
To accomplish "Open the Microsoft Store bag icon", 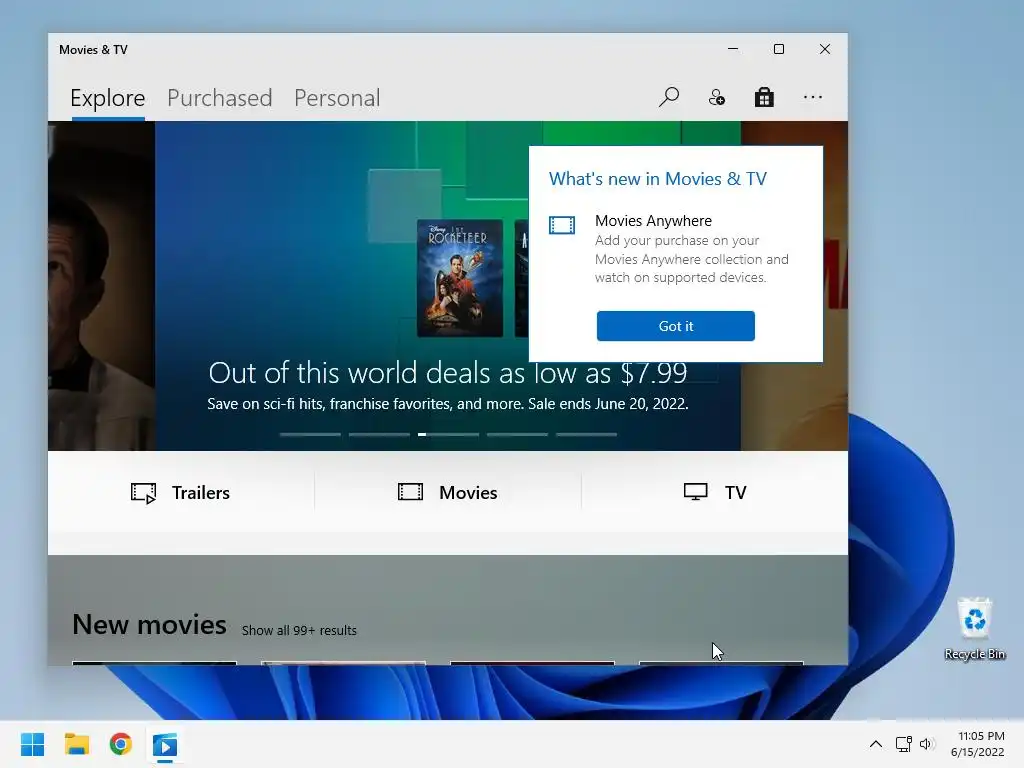I will pyautogui.click(x=764, y=97).
